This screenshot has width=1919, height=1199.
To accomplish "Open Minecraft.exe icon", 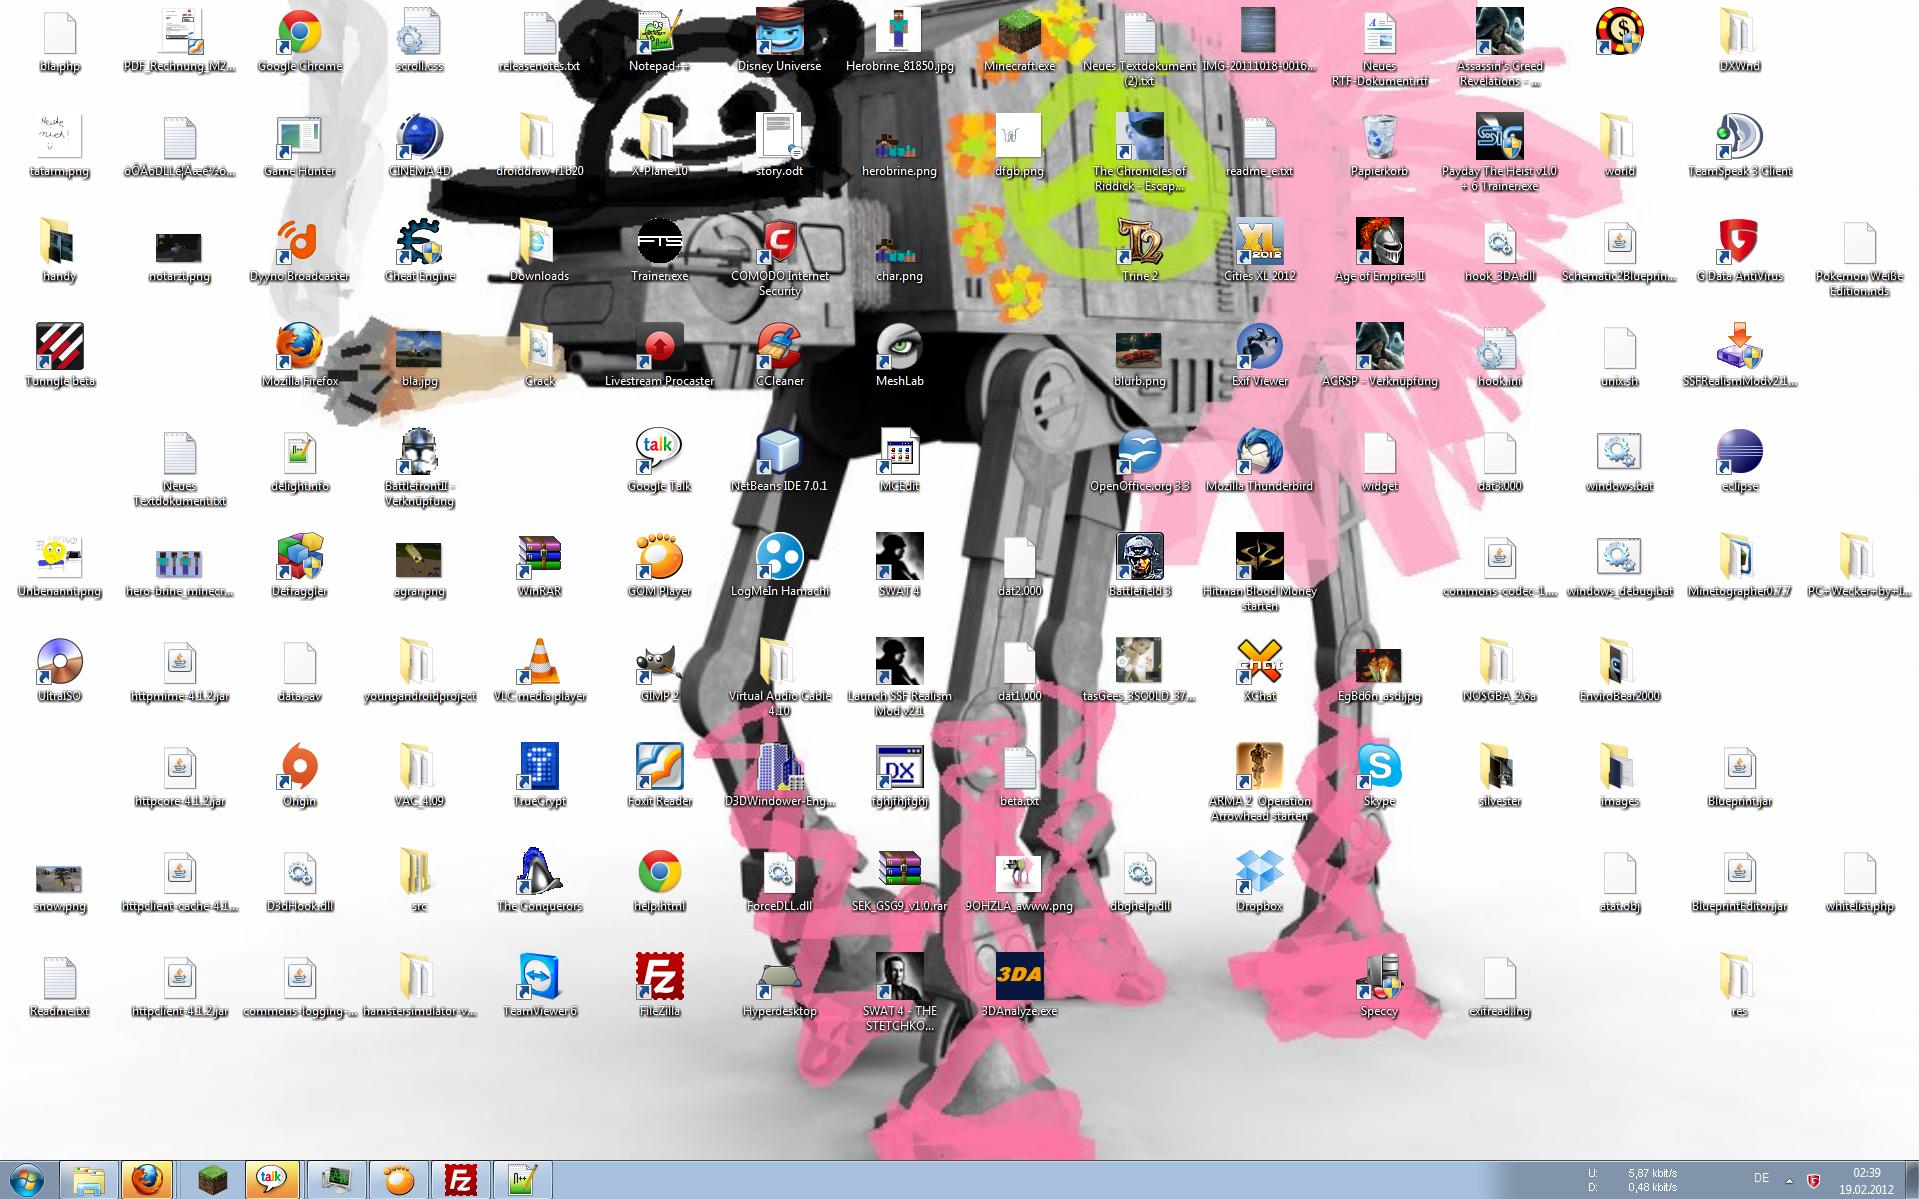I will coord(1019,41).
